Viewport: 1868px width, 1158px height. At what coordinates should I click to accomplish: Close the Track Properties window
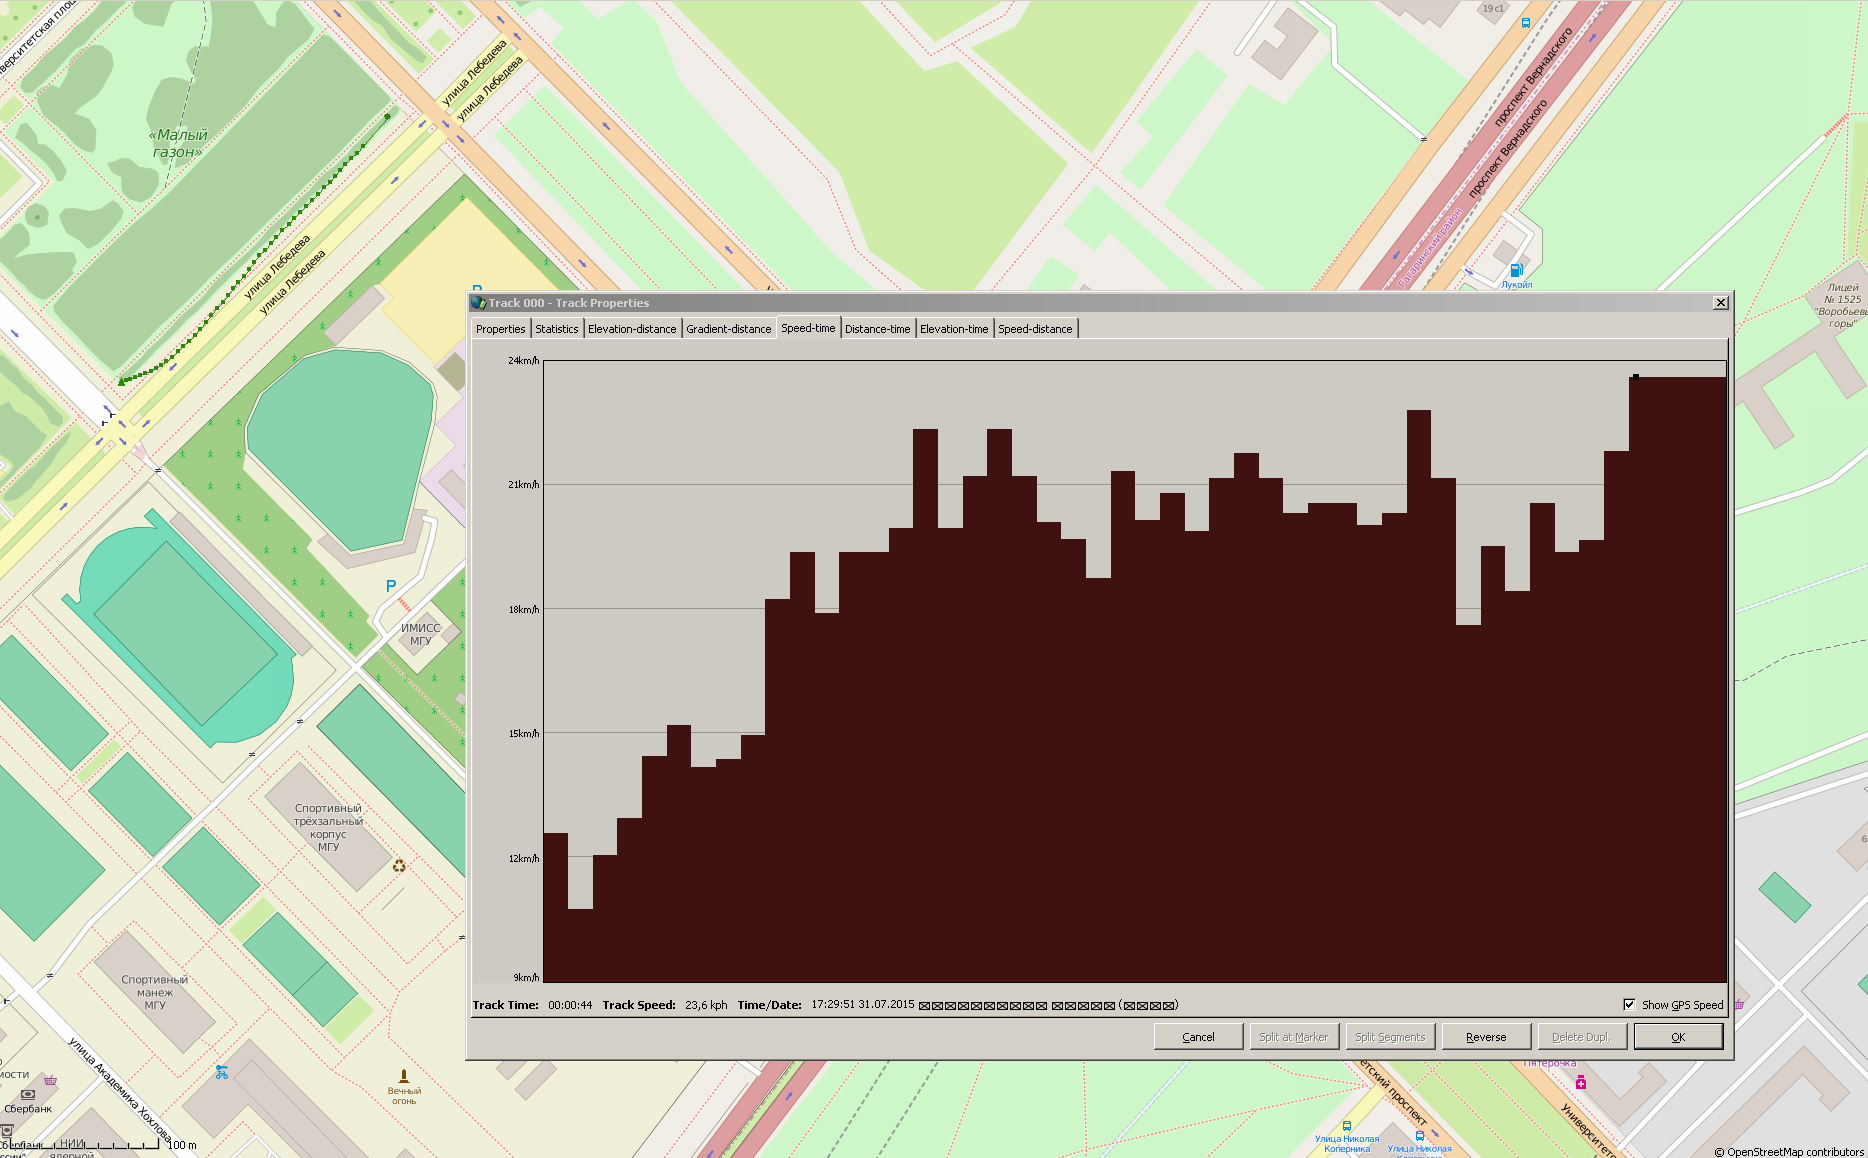click(1720, 303)
